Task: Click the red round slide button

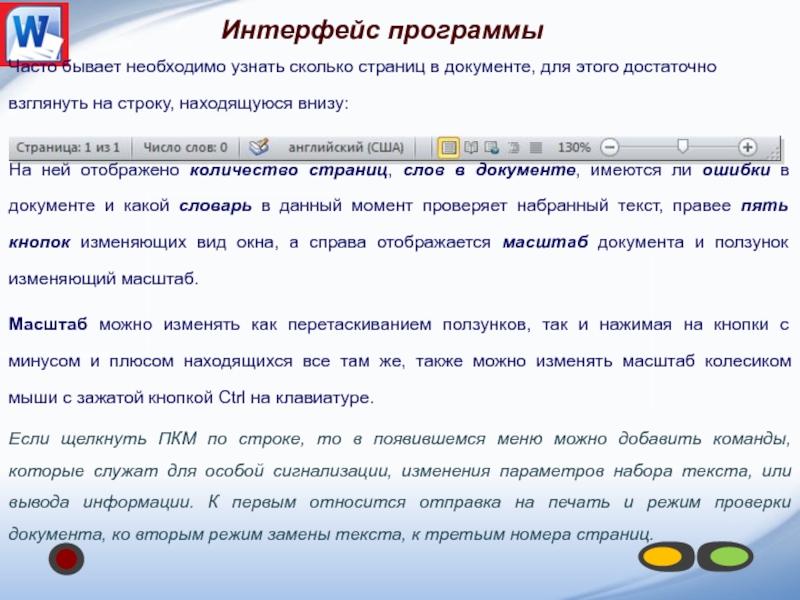Action: pyautogui.click(x=66, y=559)
